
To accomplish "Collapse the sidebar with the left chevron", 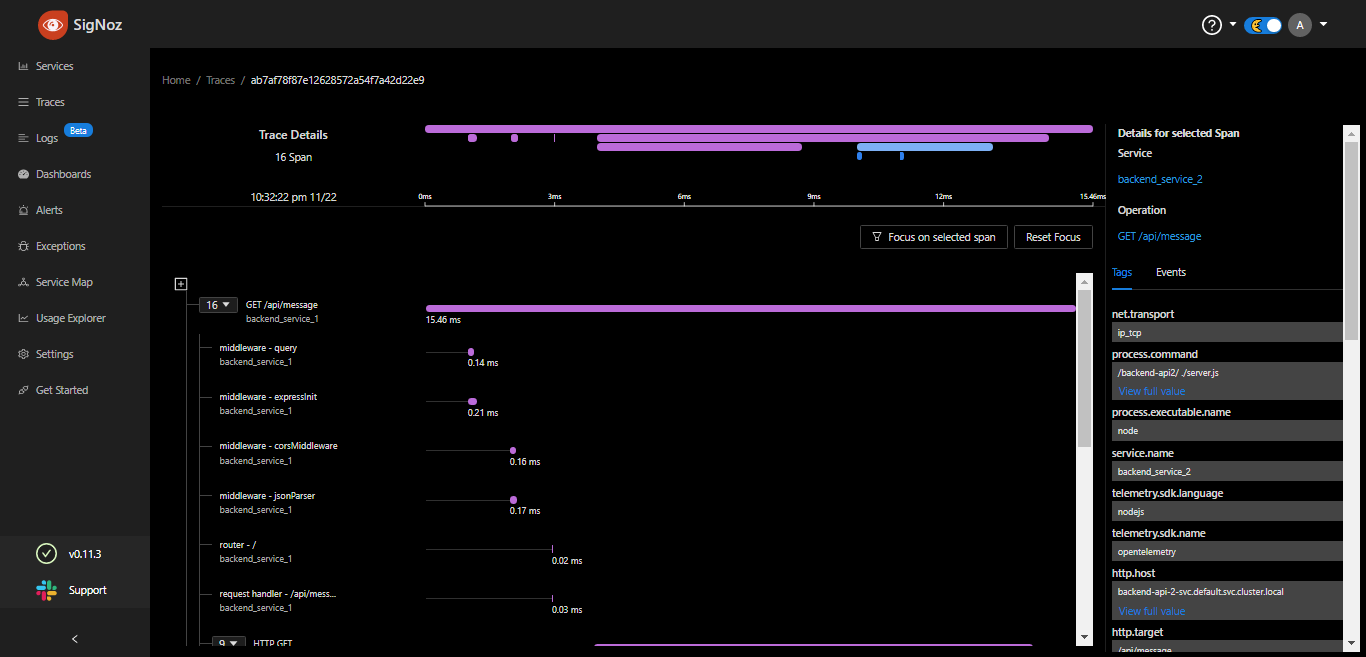I will point(75,638).
